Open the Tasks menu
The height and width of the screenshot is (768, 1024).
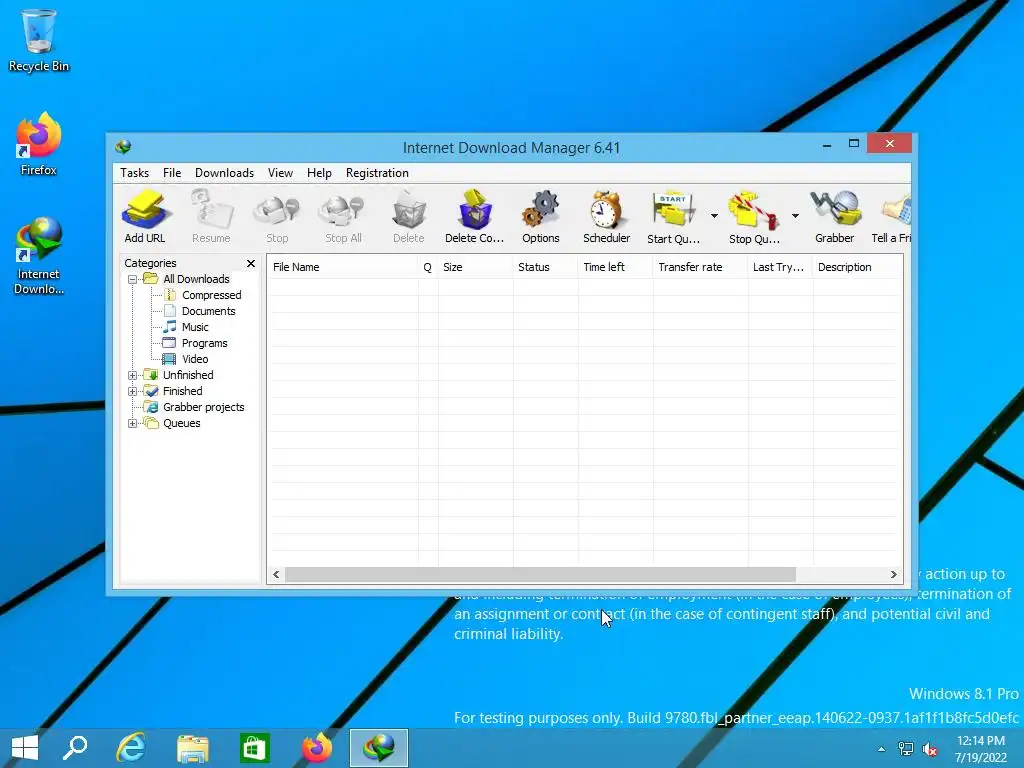click(x=135, y=173)
